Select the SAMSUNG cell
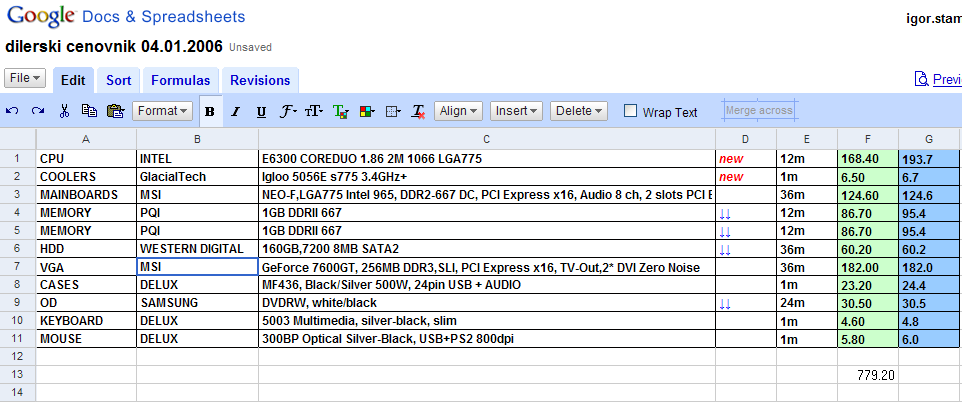This screenshot has height=402, width=962. (197, 303)
